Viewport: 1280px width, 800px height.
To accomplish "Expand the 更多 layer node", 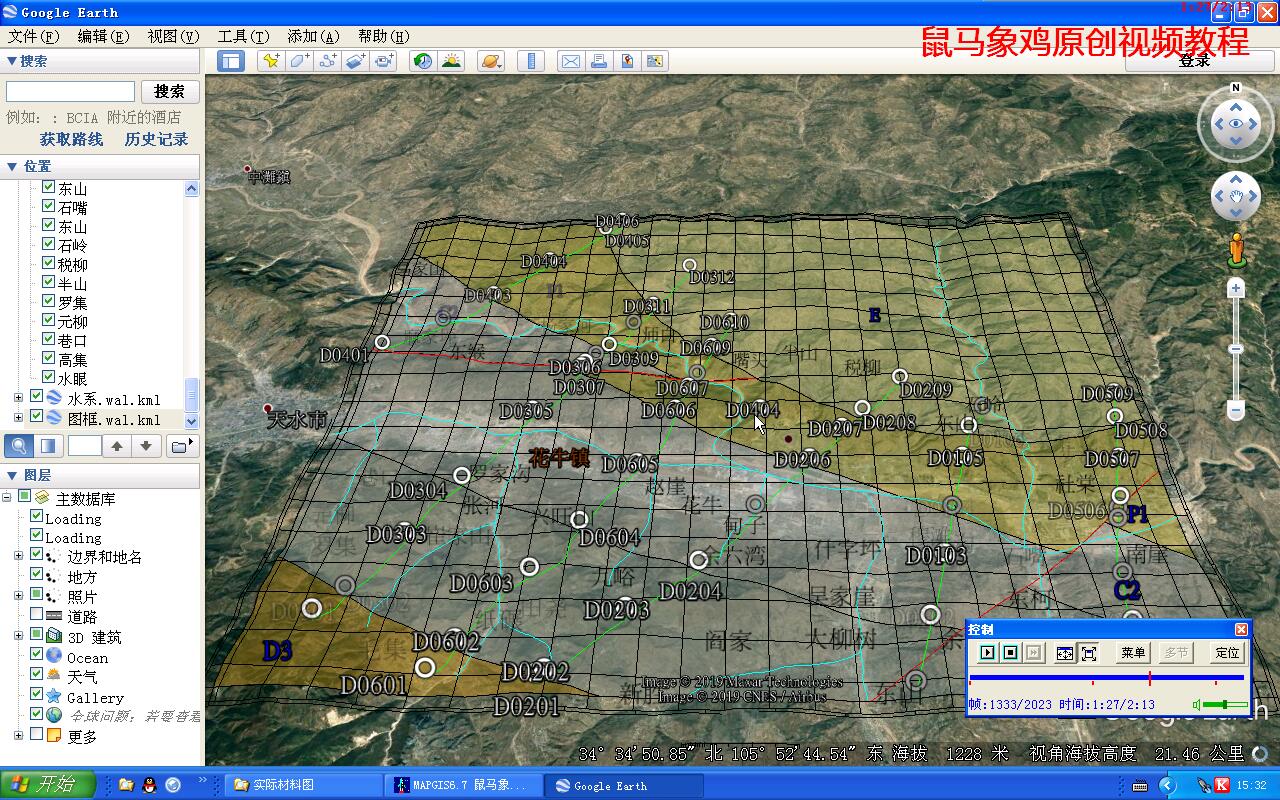I will click(18, 735).
